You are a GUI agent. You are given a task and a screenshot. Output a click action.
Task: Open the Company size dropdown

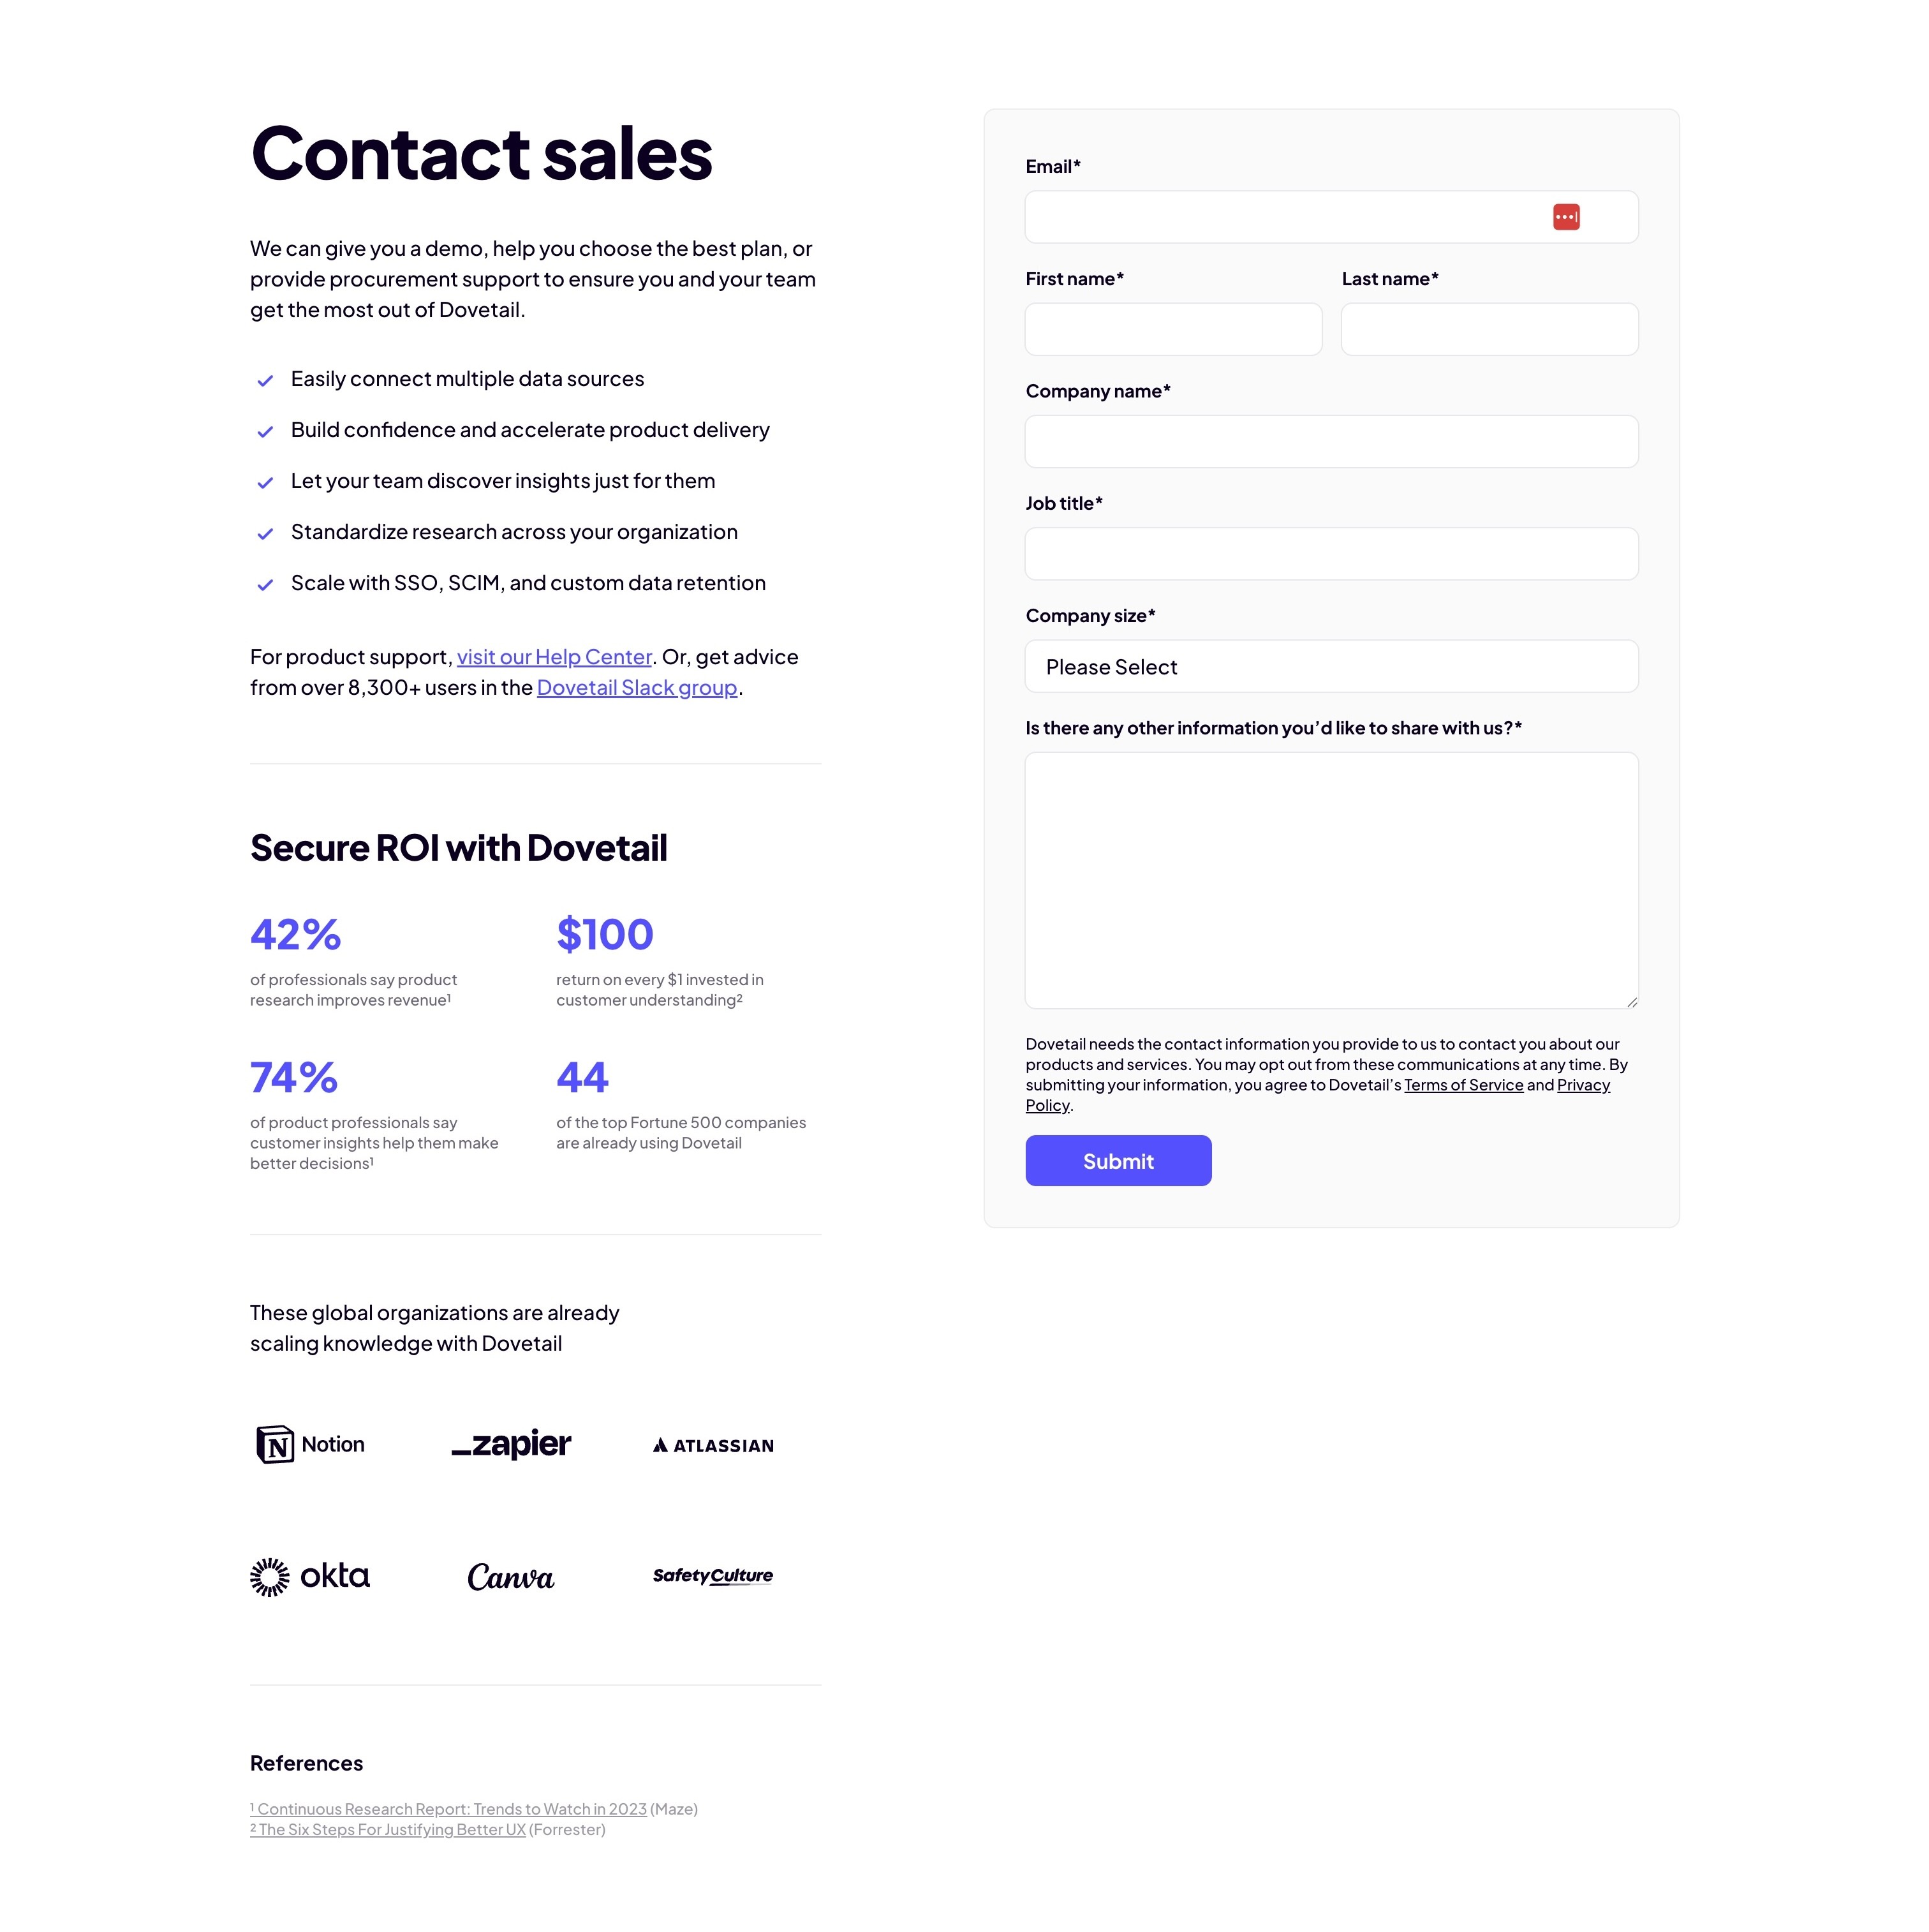1331,666
